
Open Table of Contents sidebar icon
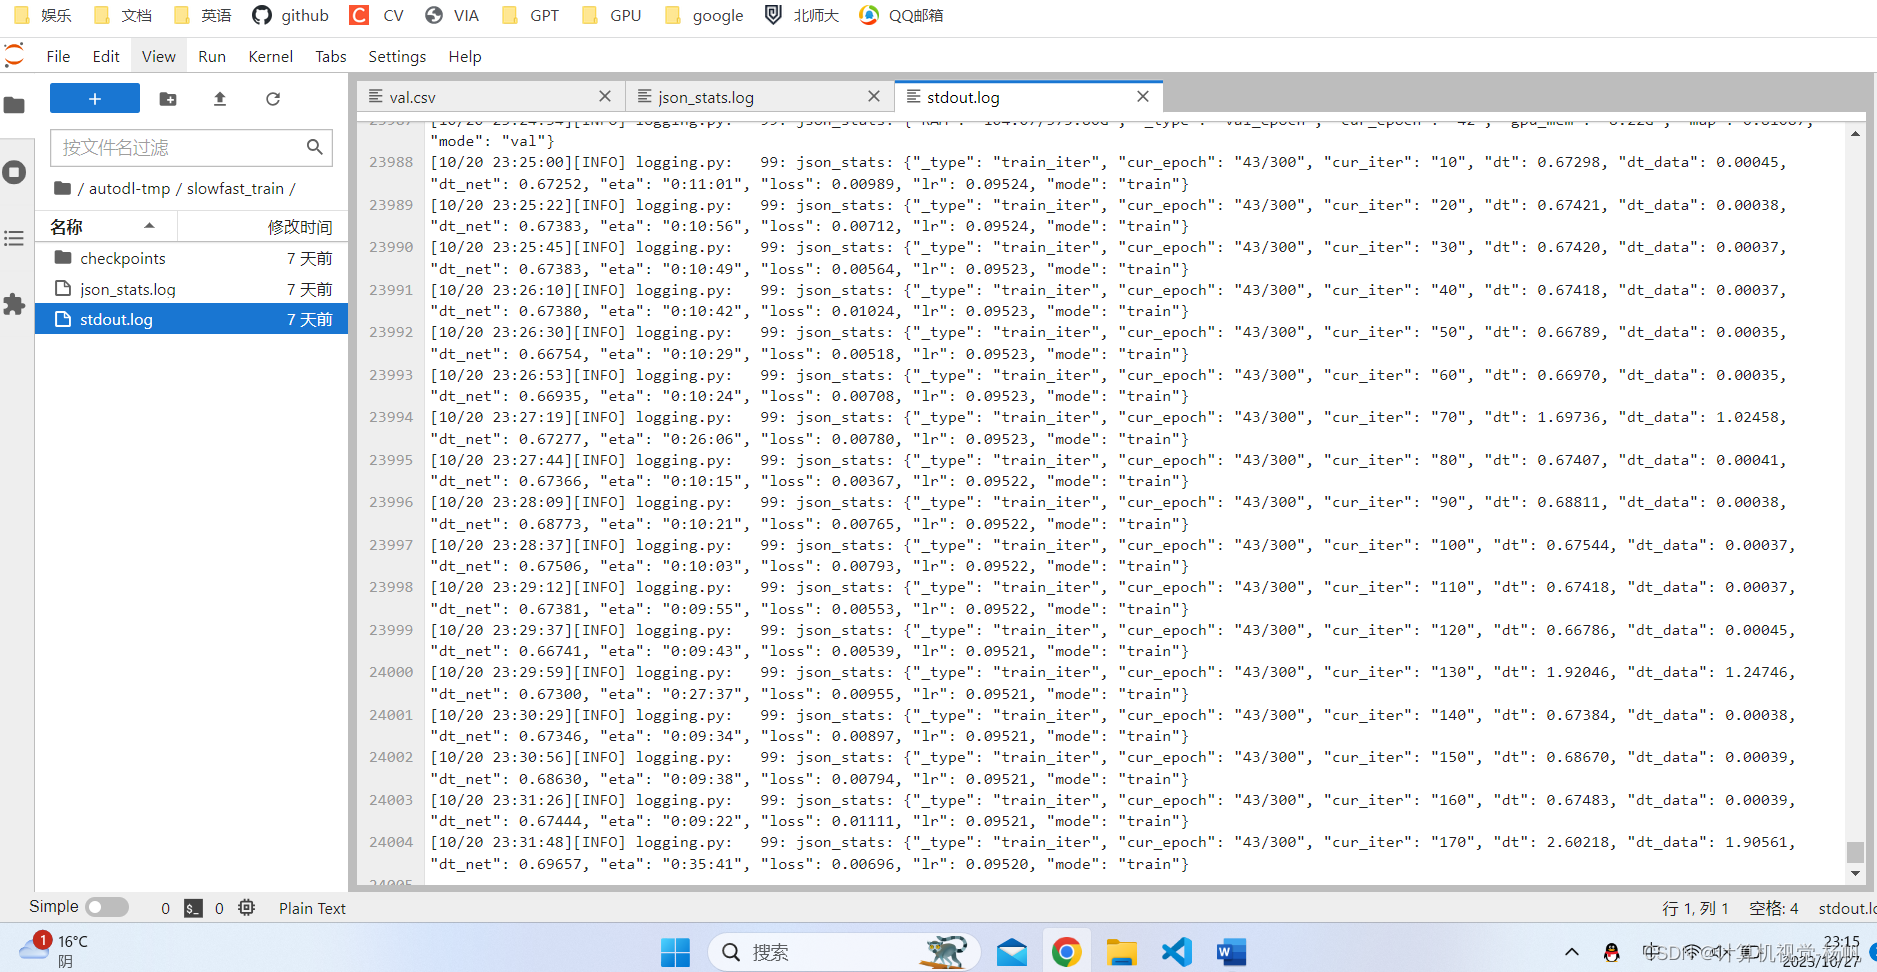[14, 238]
